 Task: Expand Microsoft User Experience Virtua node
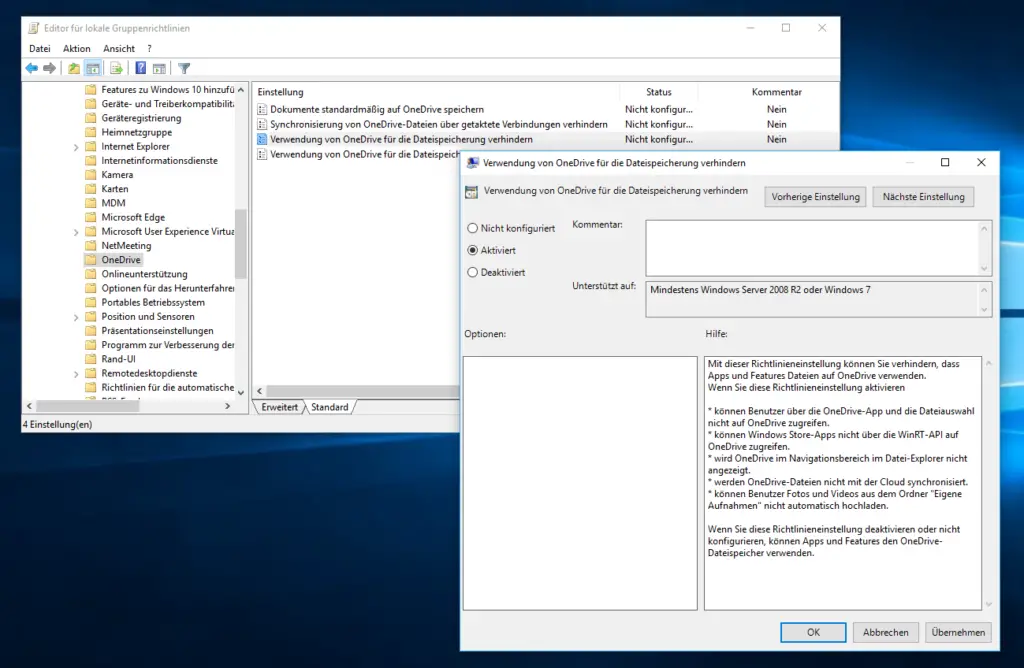tap(76, 232)
